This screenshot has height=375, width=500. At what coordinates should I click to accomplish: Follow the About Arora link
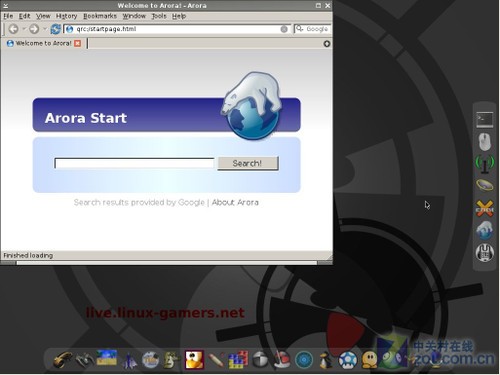pos(235,202)
